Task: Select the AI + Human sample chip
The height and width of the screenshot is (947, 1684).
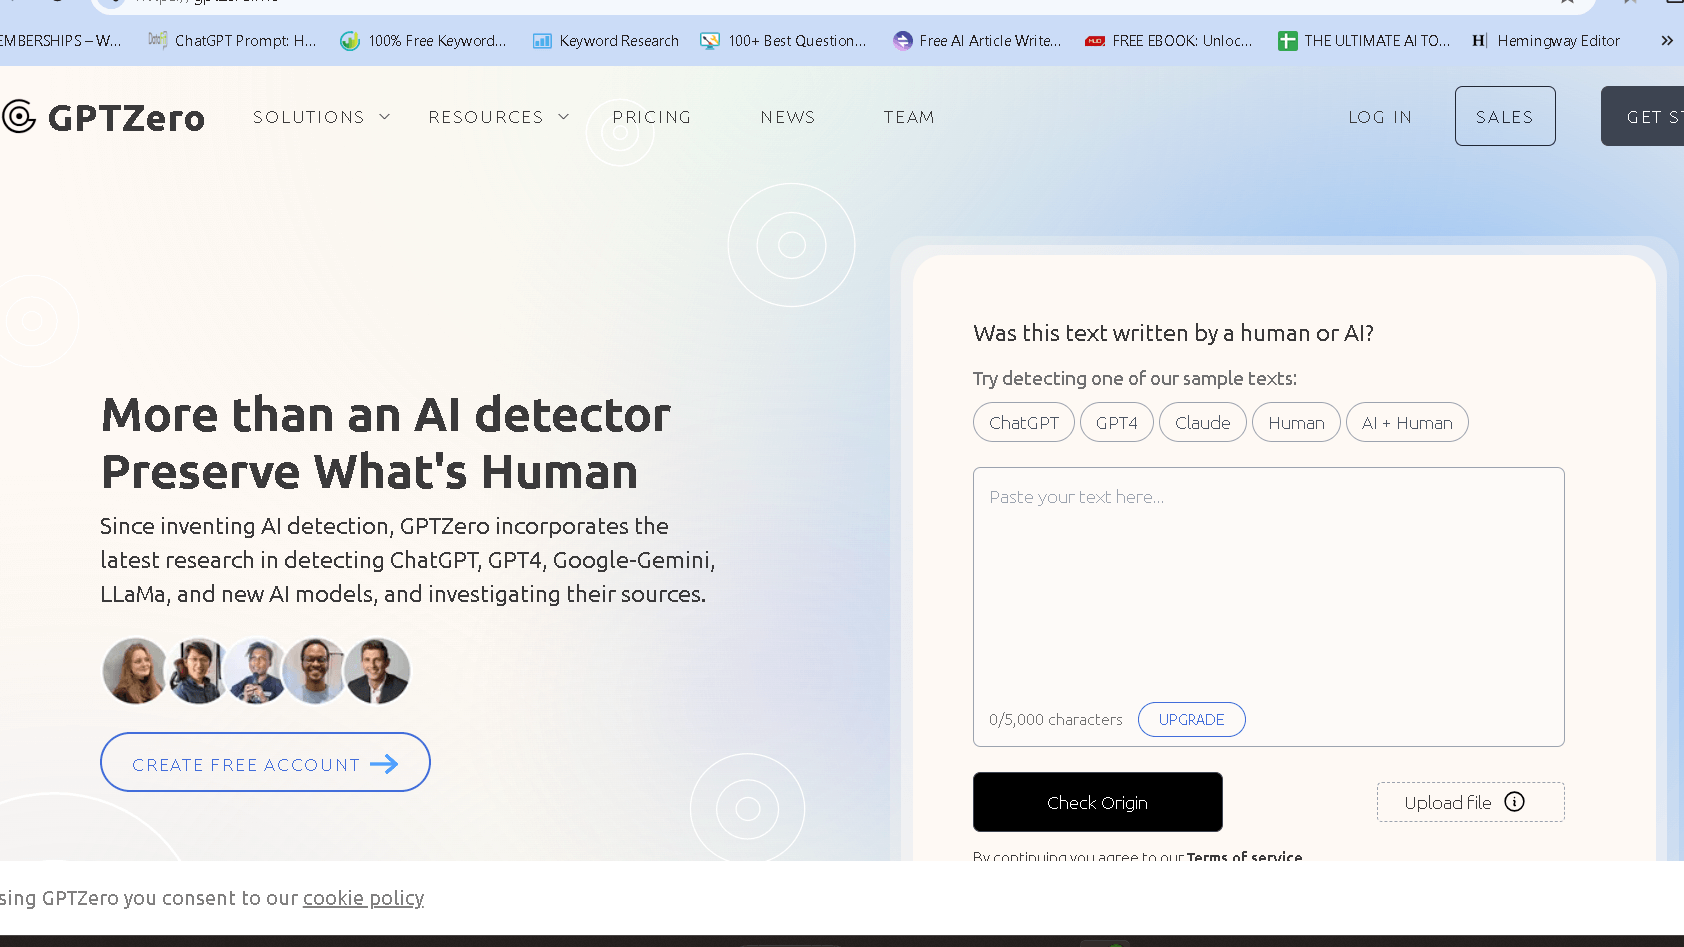Action: [x=1406, y=423]
